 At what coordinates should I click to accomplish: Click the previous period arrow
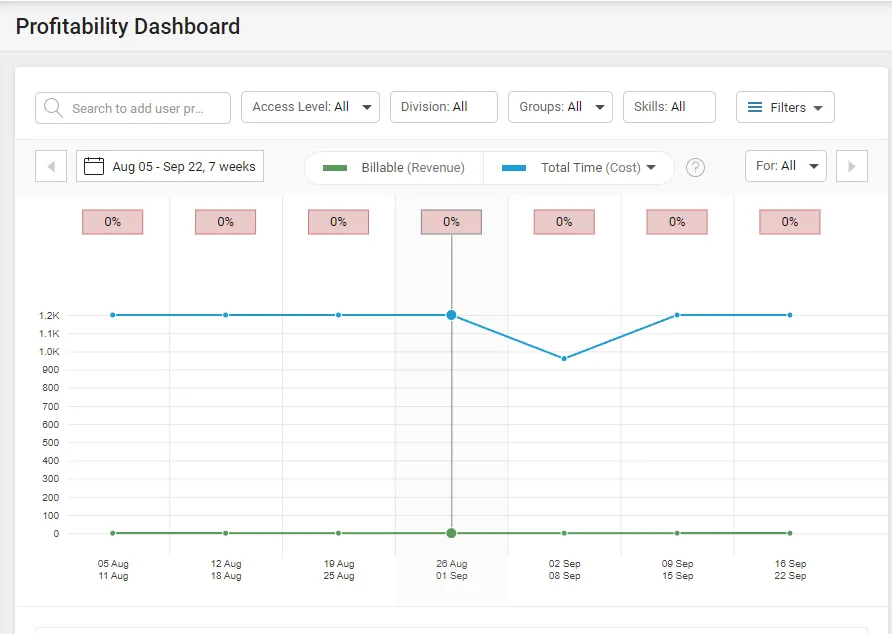(x=50, y=166)
